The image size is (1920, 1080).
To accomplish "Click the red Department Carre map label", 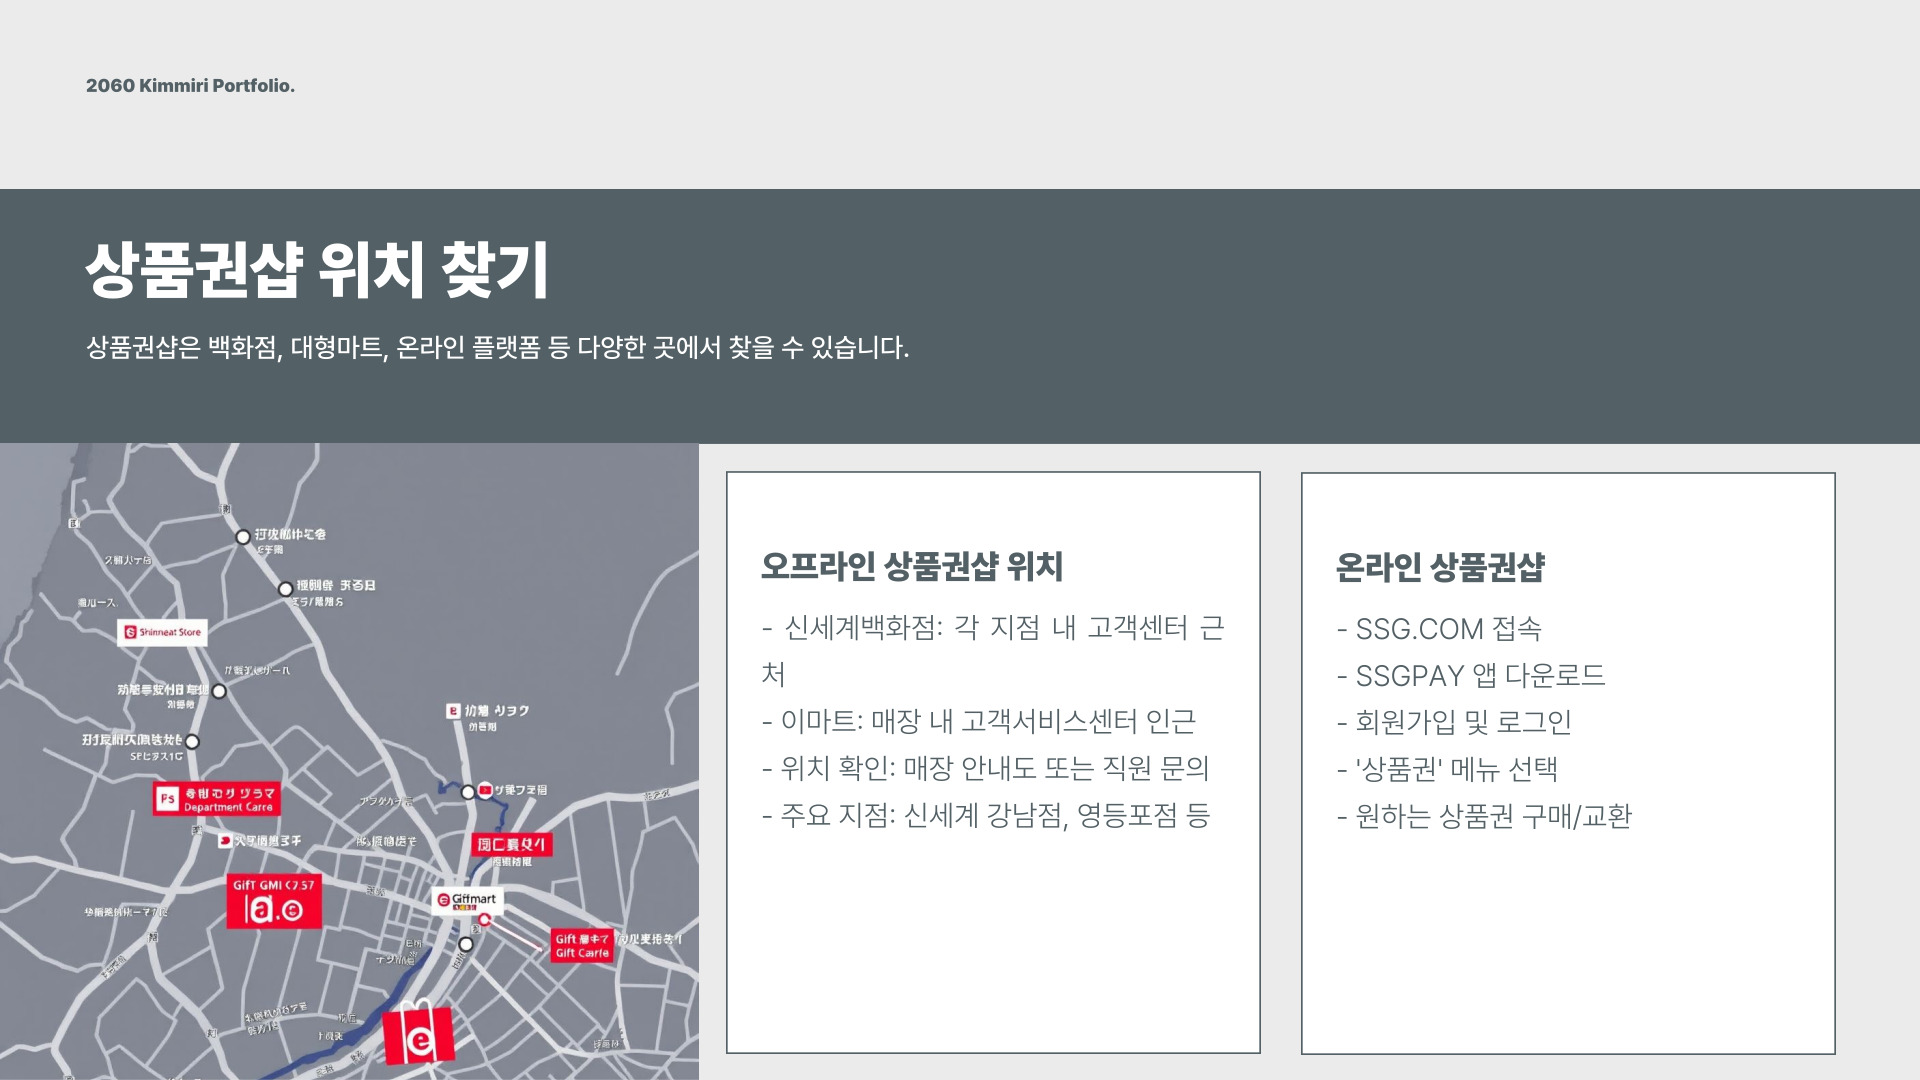I will coord(217,800).
